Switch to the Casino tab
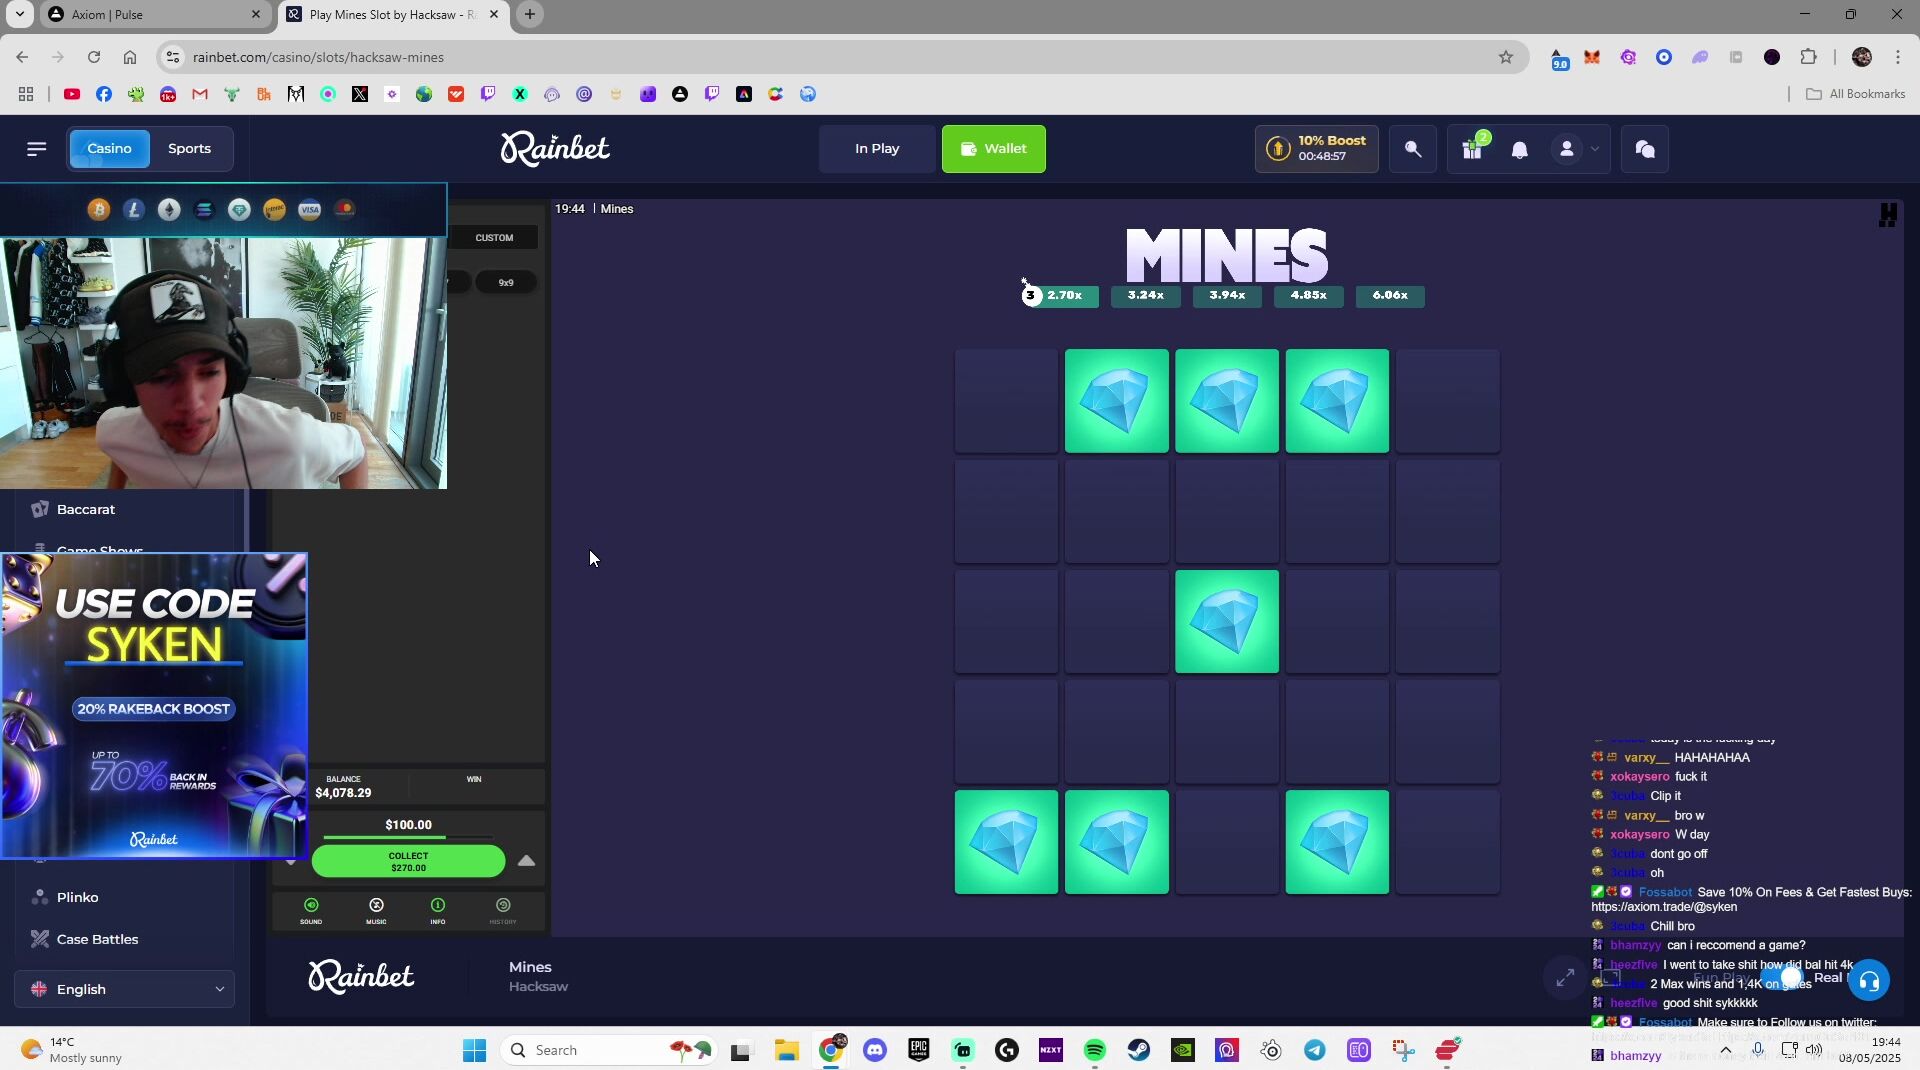Image resolution: width=1920 pixels, height=1070 pixels. (109, 149)
